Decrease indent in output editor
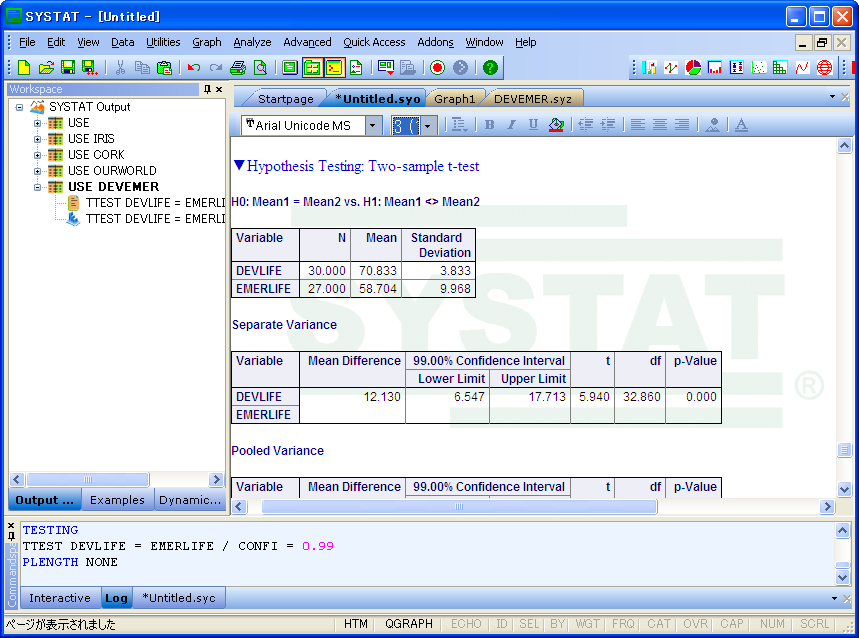The height and width of the screenshot is (638, 859). point(586,125)
